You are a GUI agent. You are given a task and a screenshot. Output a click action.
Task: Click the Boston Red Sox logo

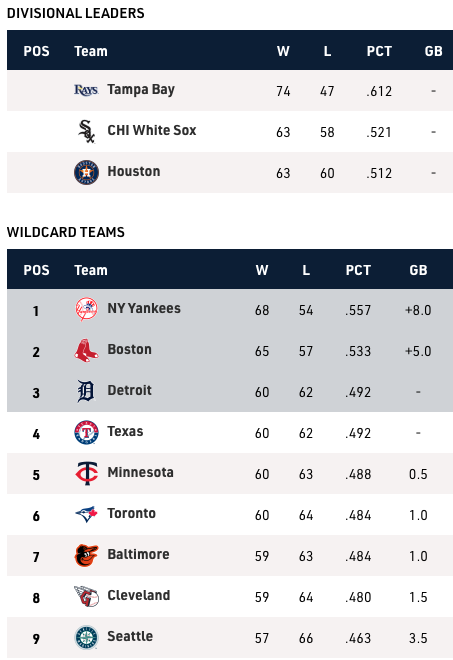tap(86, 350)
